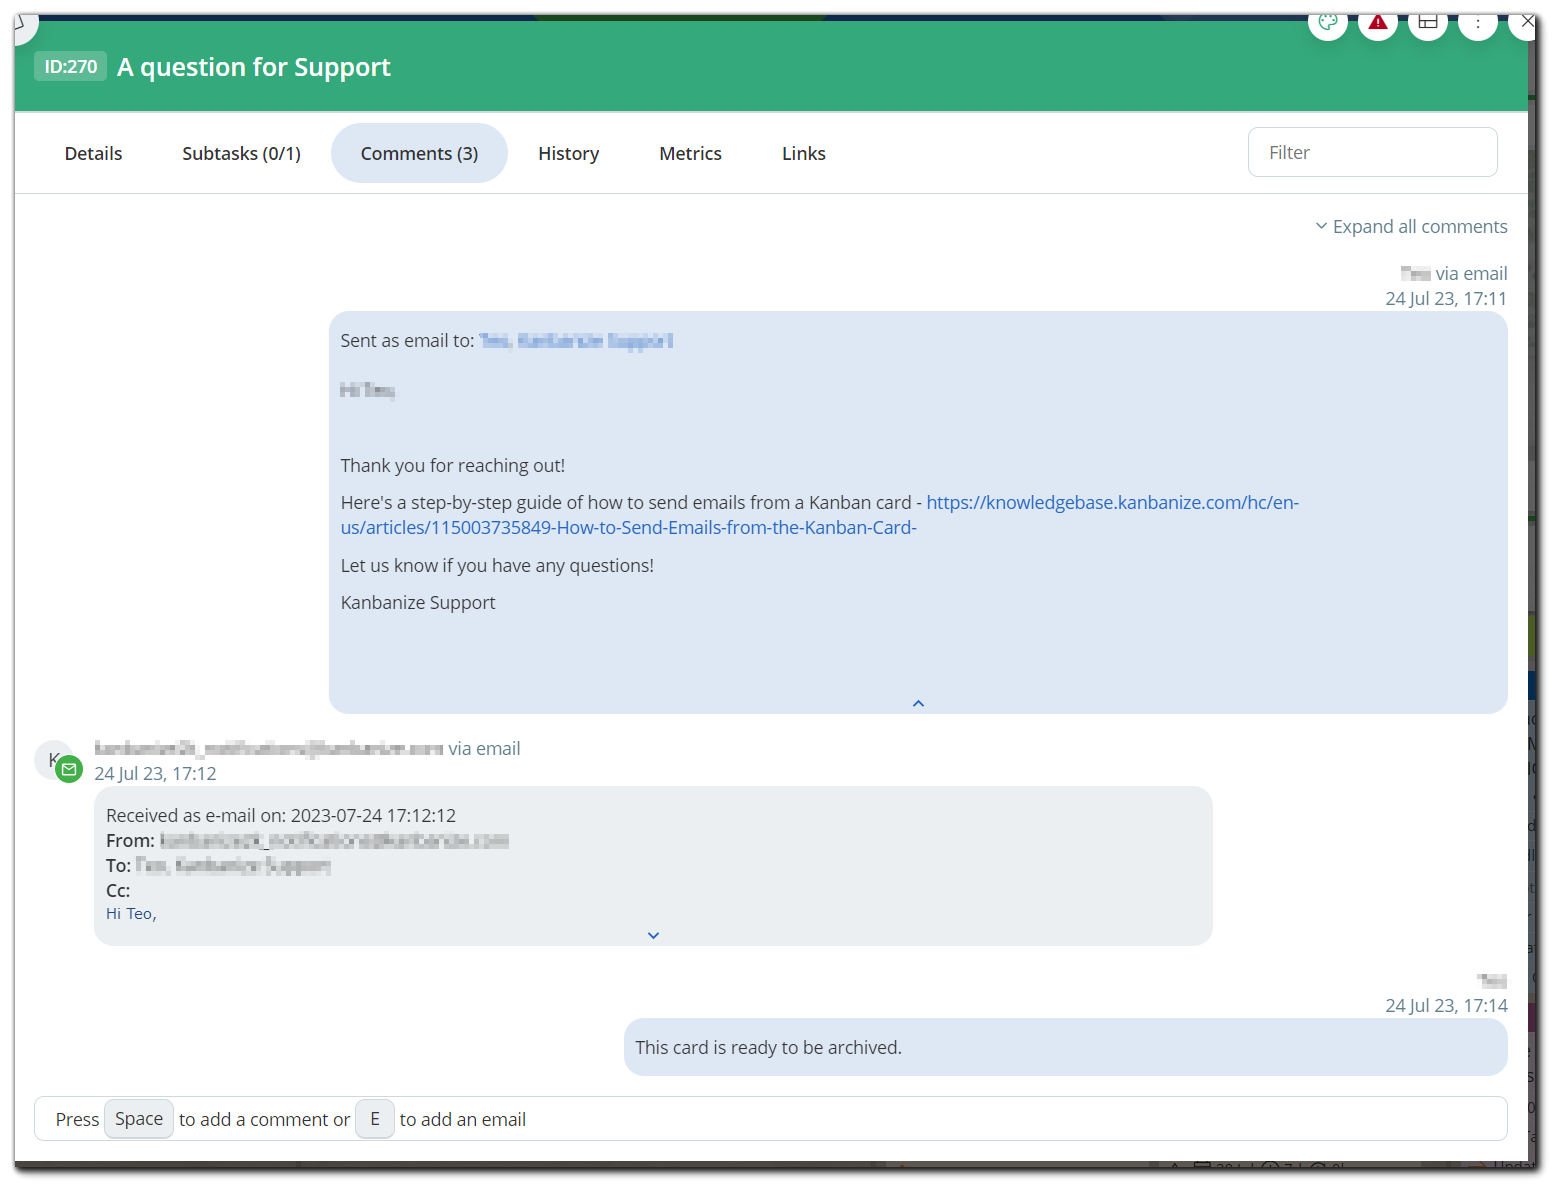The width and height of the screenshot is (1562, 1194).
Task: Open the Subtasks (0/1) tab
Action: [x=241, y=153]
